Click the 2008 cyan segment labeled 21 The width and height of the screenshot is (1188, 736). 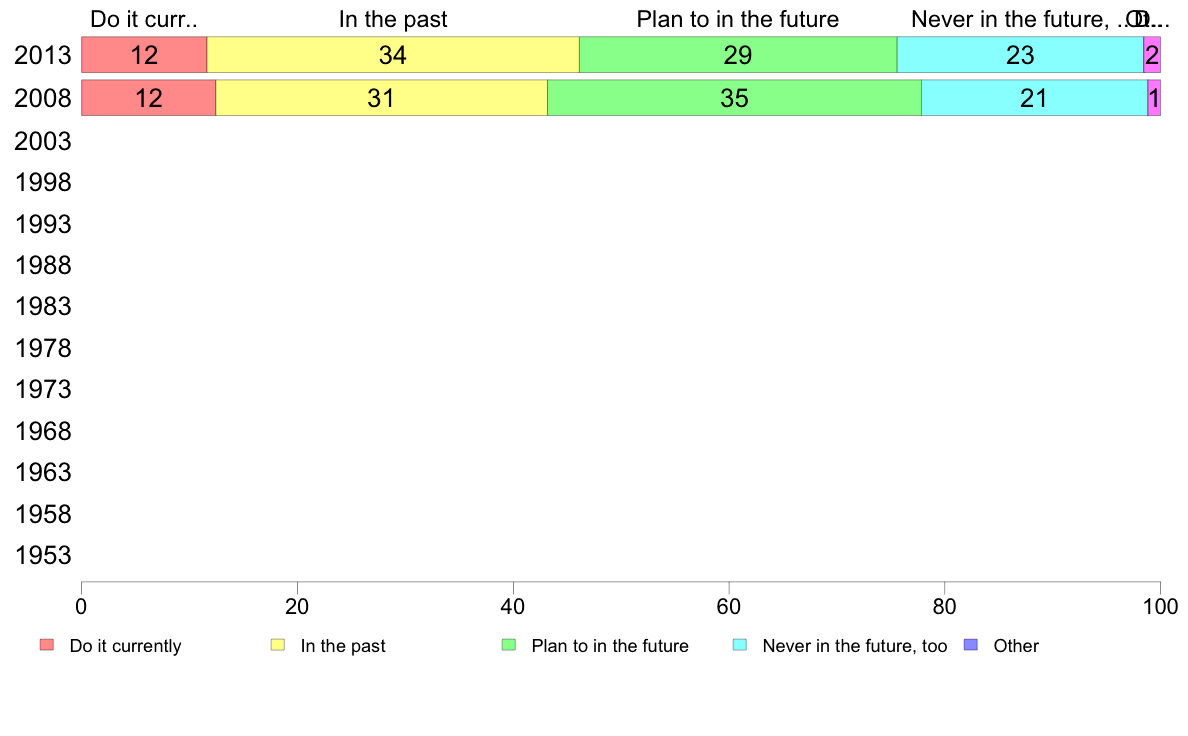point(1034,98)
